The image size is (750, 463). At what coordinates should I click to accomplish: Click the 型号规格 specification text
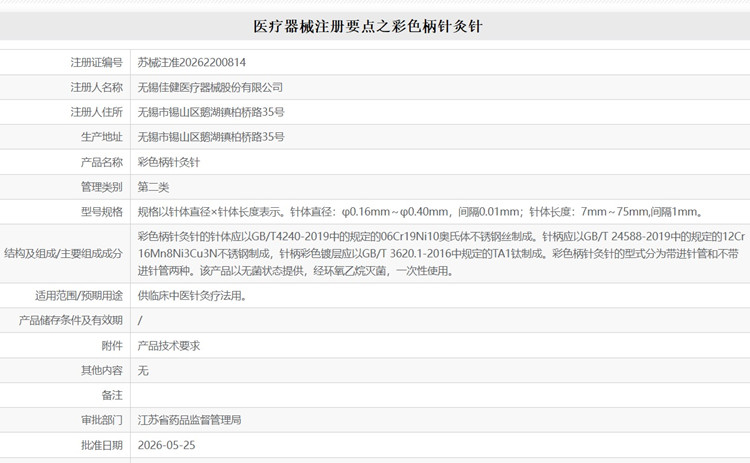point(421,212)
